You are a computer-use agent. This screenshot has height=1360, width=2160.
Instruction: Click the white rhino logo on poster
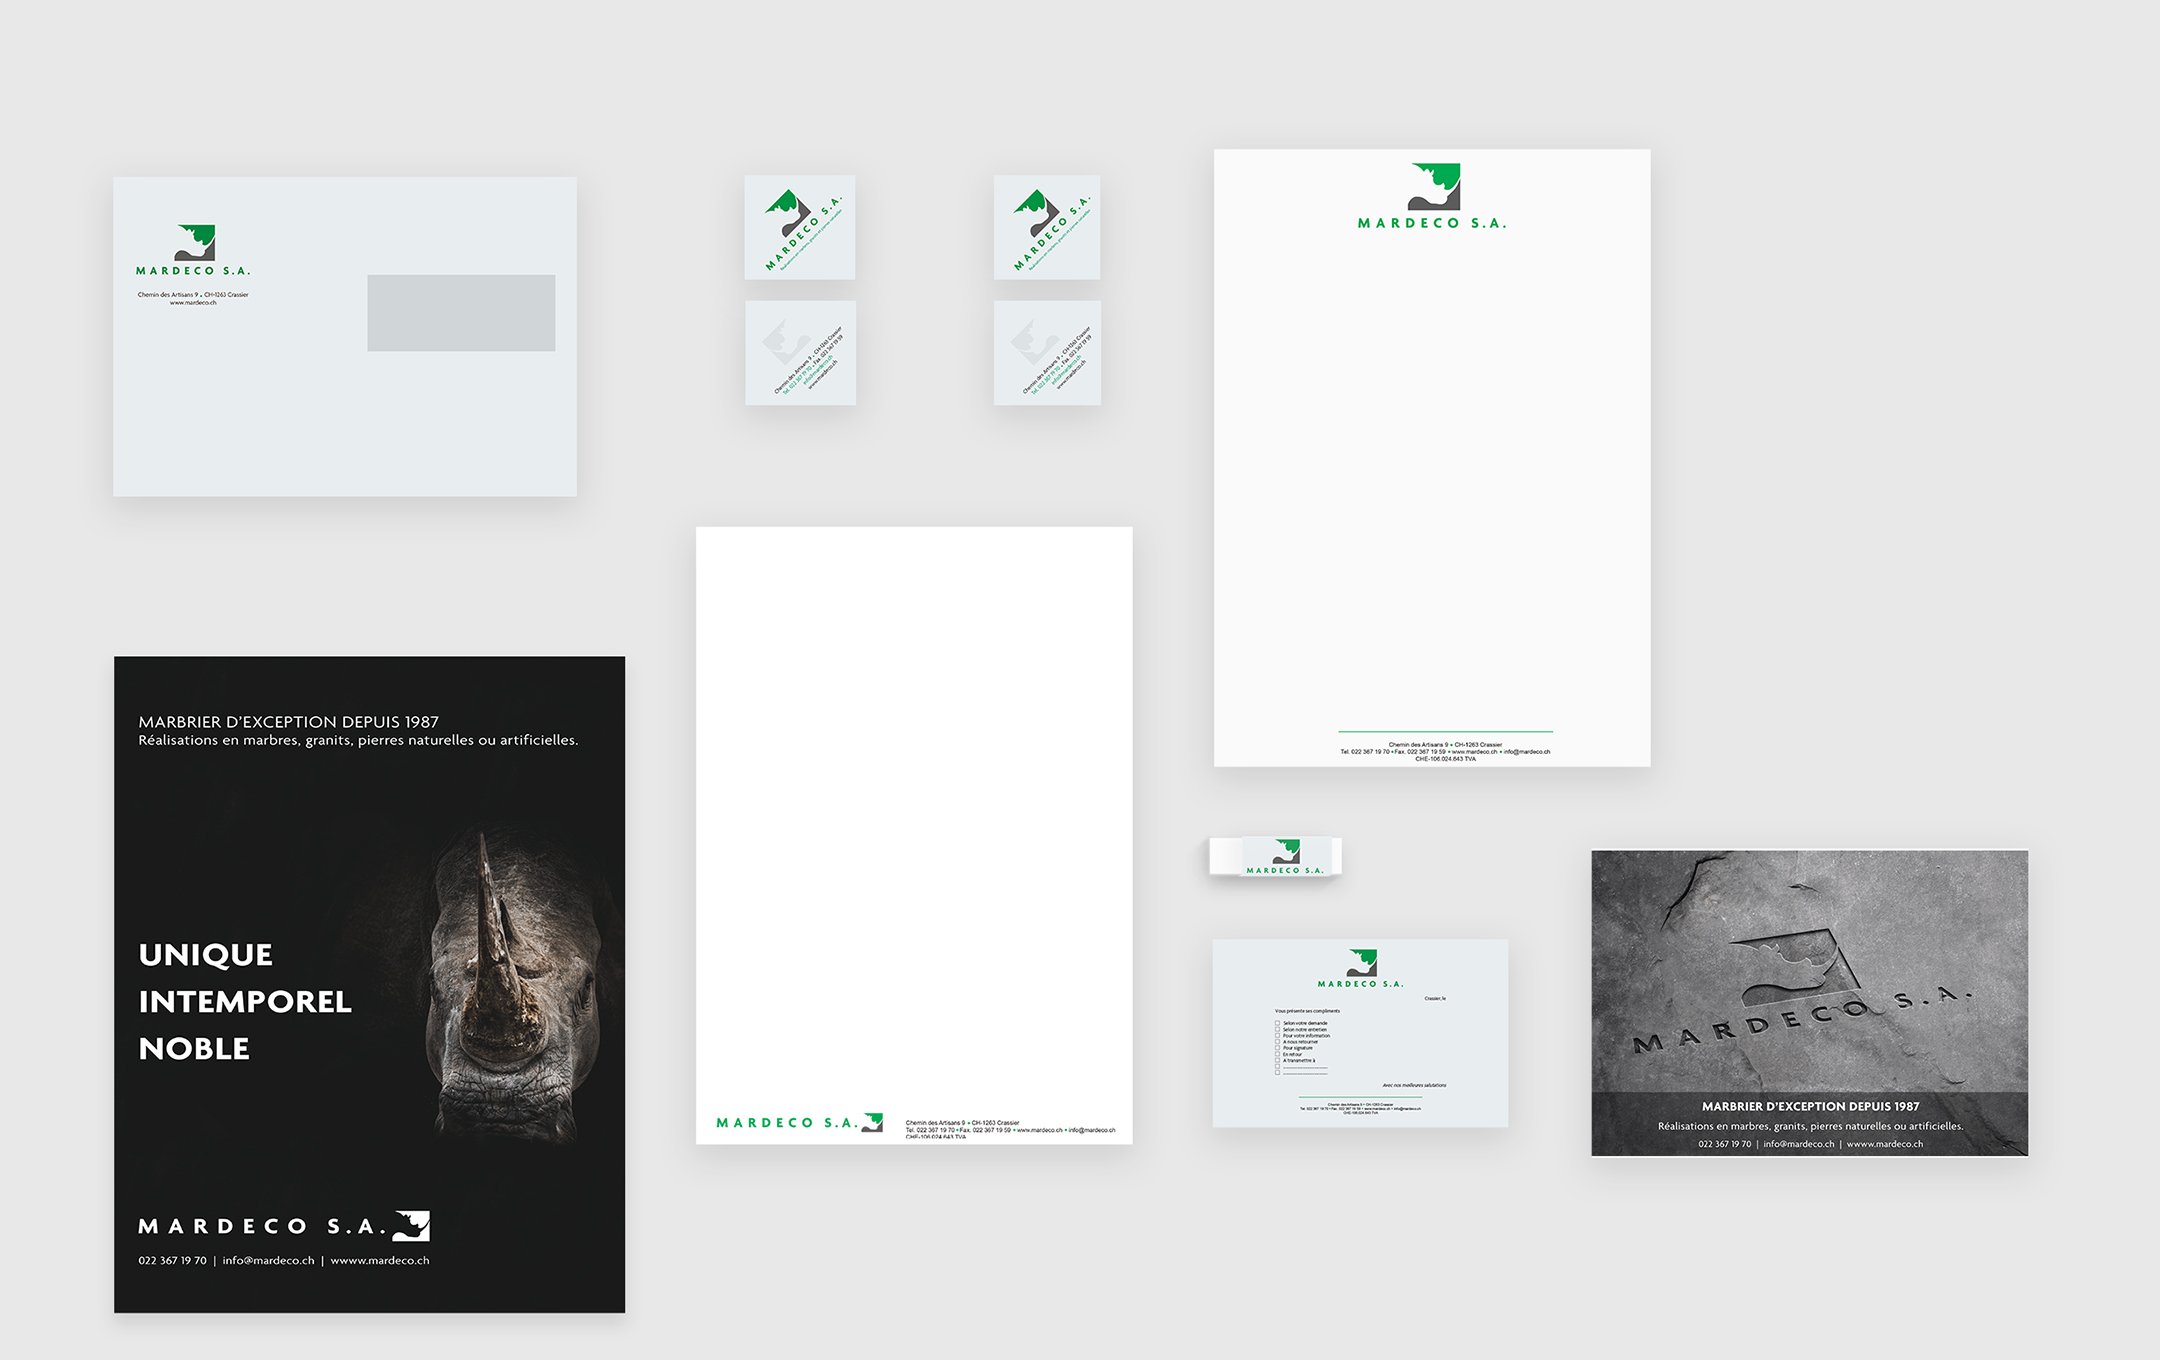click(x=411, y=1226)
